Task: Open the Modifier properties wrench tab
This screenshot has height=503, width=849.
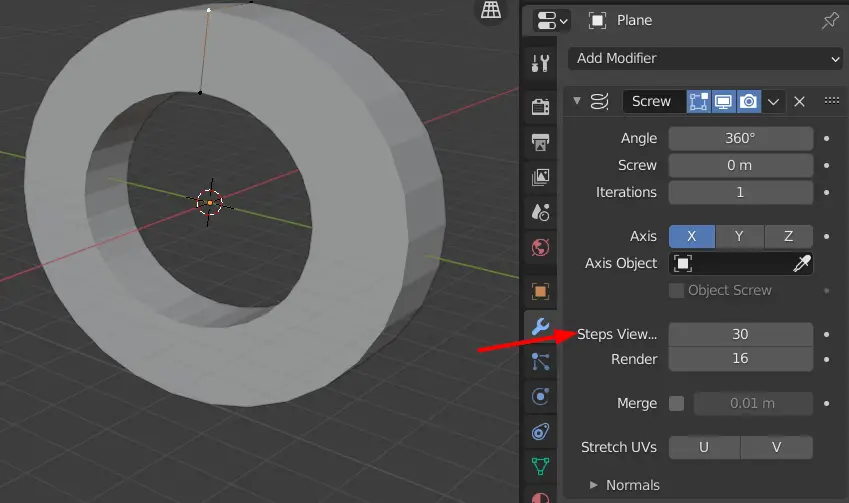Action: tap(540, 326)
